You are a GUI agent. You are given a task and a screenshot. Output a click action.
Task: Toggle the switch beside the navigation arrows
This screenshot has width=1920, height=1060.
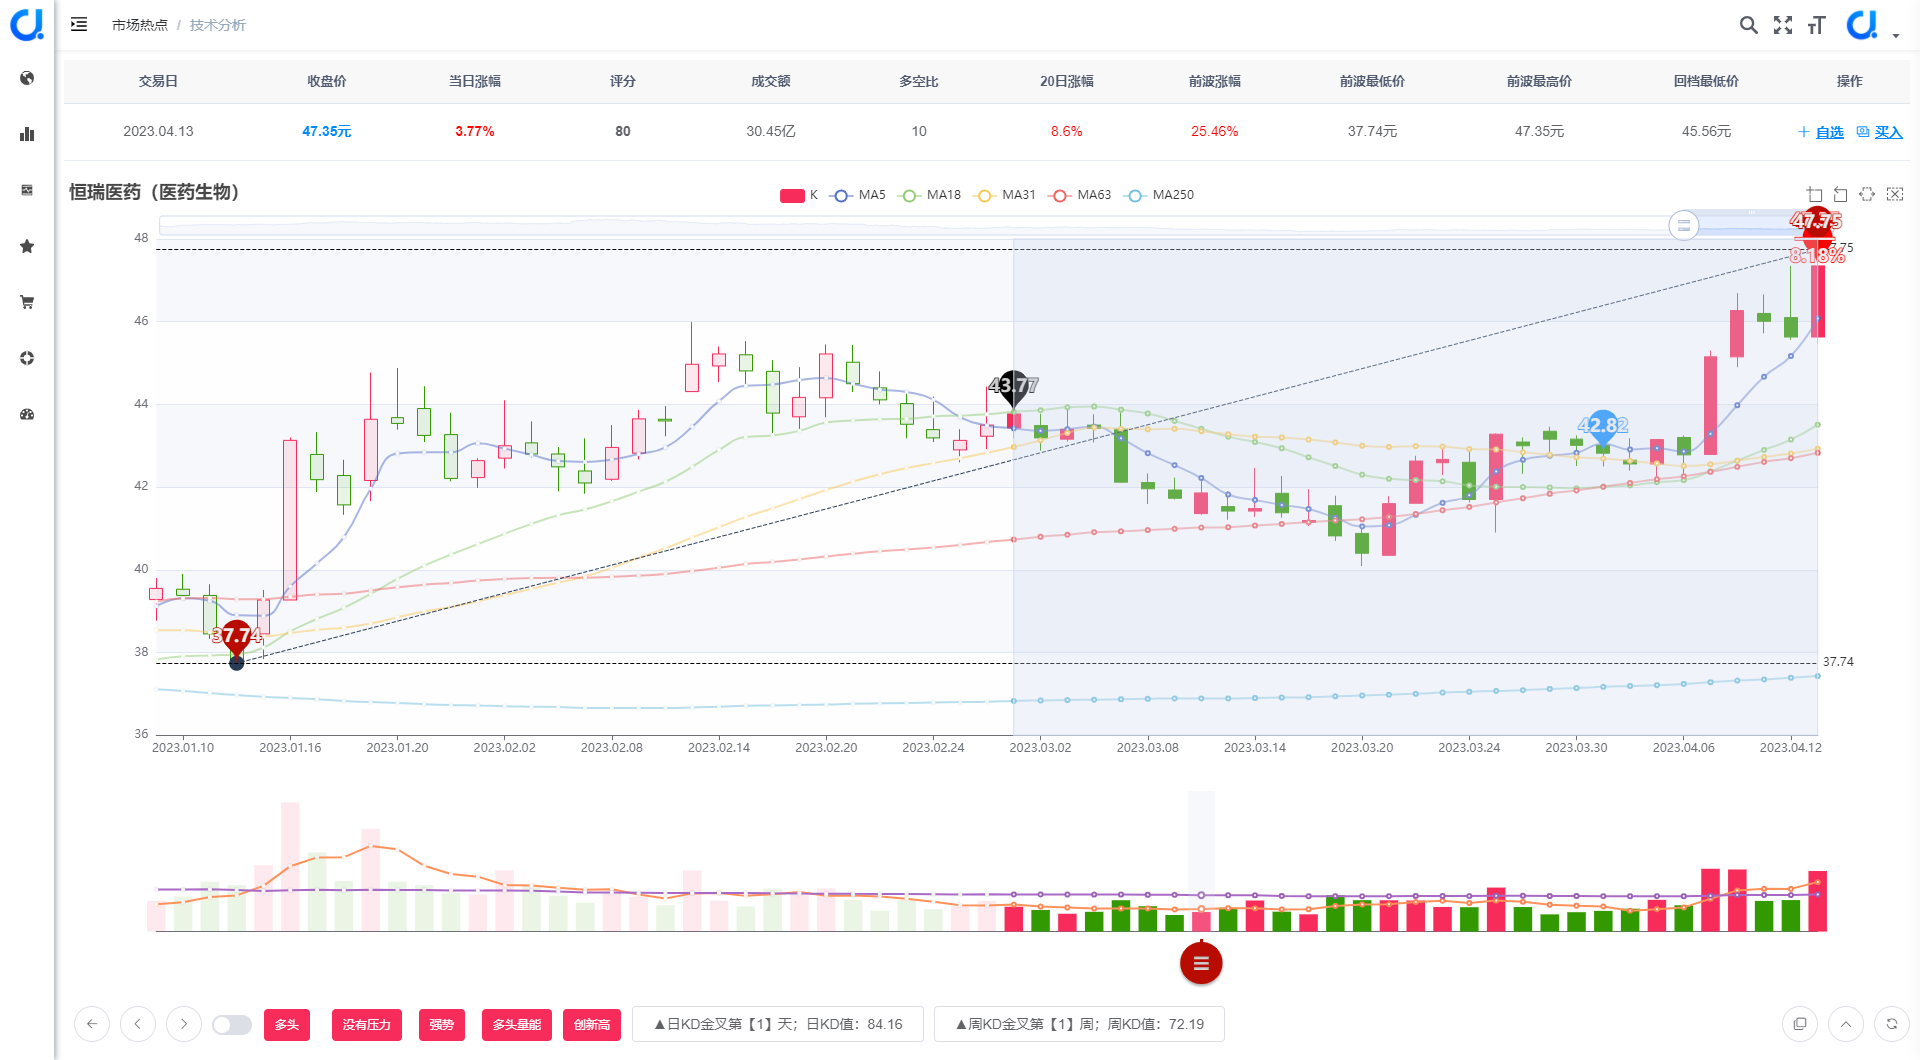pyautogui.click(x=232, y=1025)
